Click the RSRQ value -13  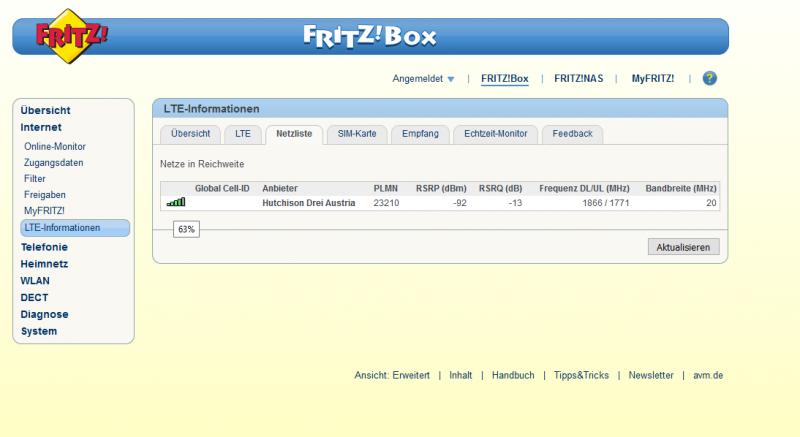tap(515, 203)
